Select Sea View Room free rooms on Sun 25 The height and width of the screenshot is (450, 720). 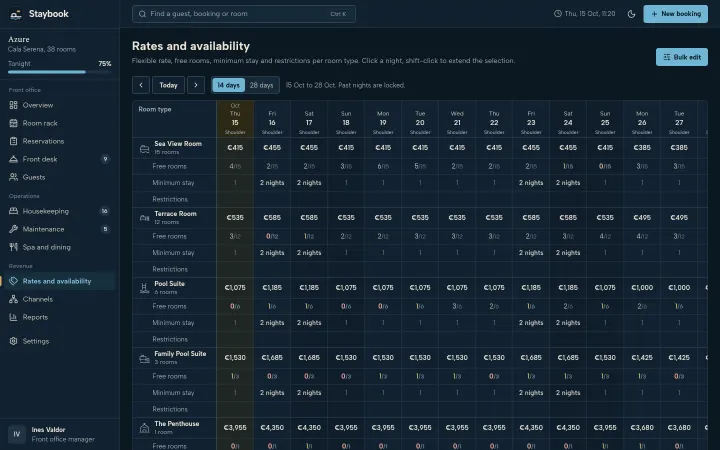(605, 166)
